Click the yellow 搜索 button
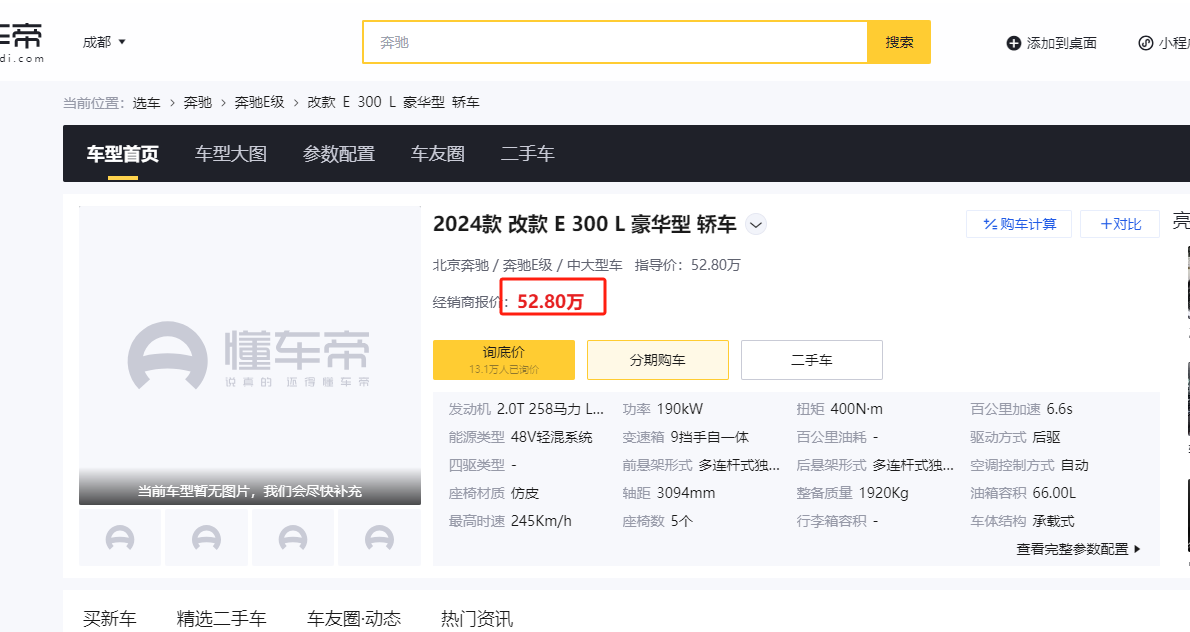 click(899, 42)
